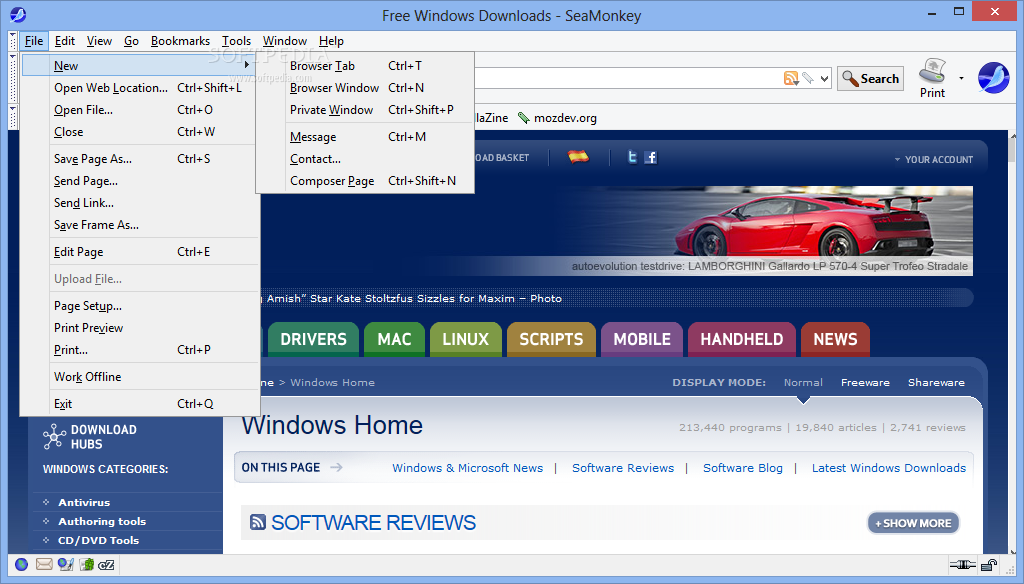Toggle Work Offline in File menu
The width and height of the screenshot is (1024, 584).
(x=140, y=377)
